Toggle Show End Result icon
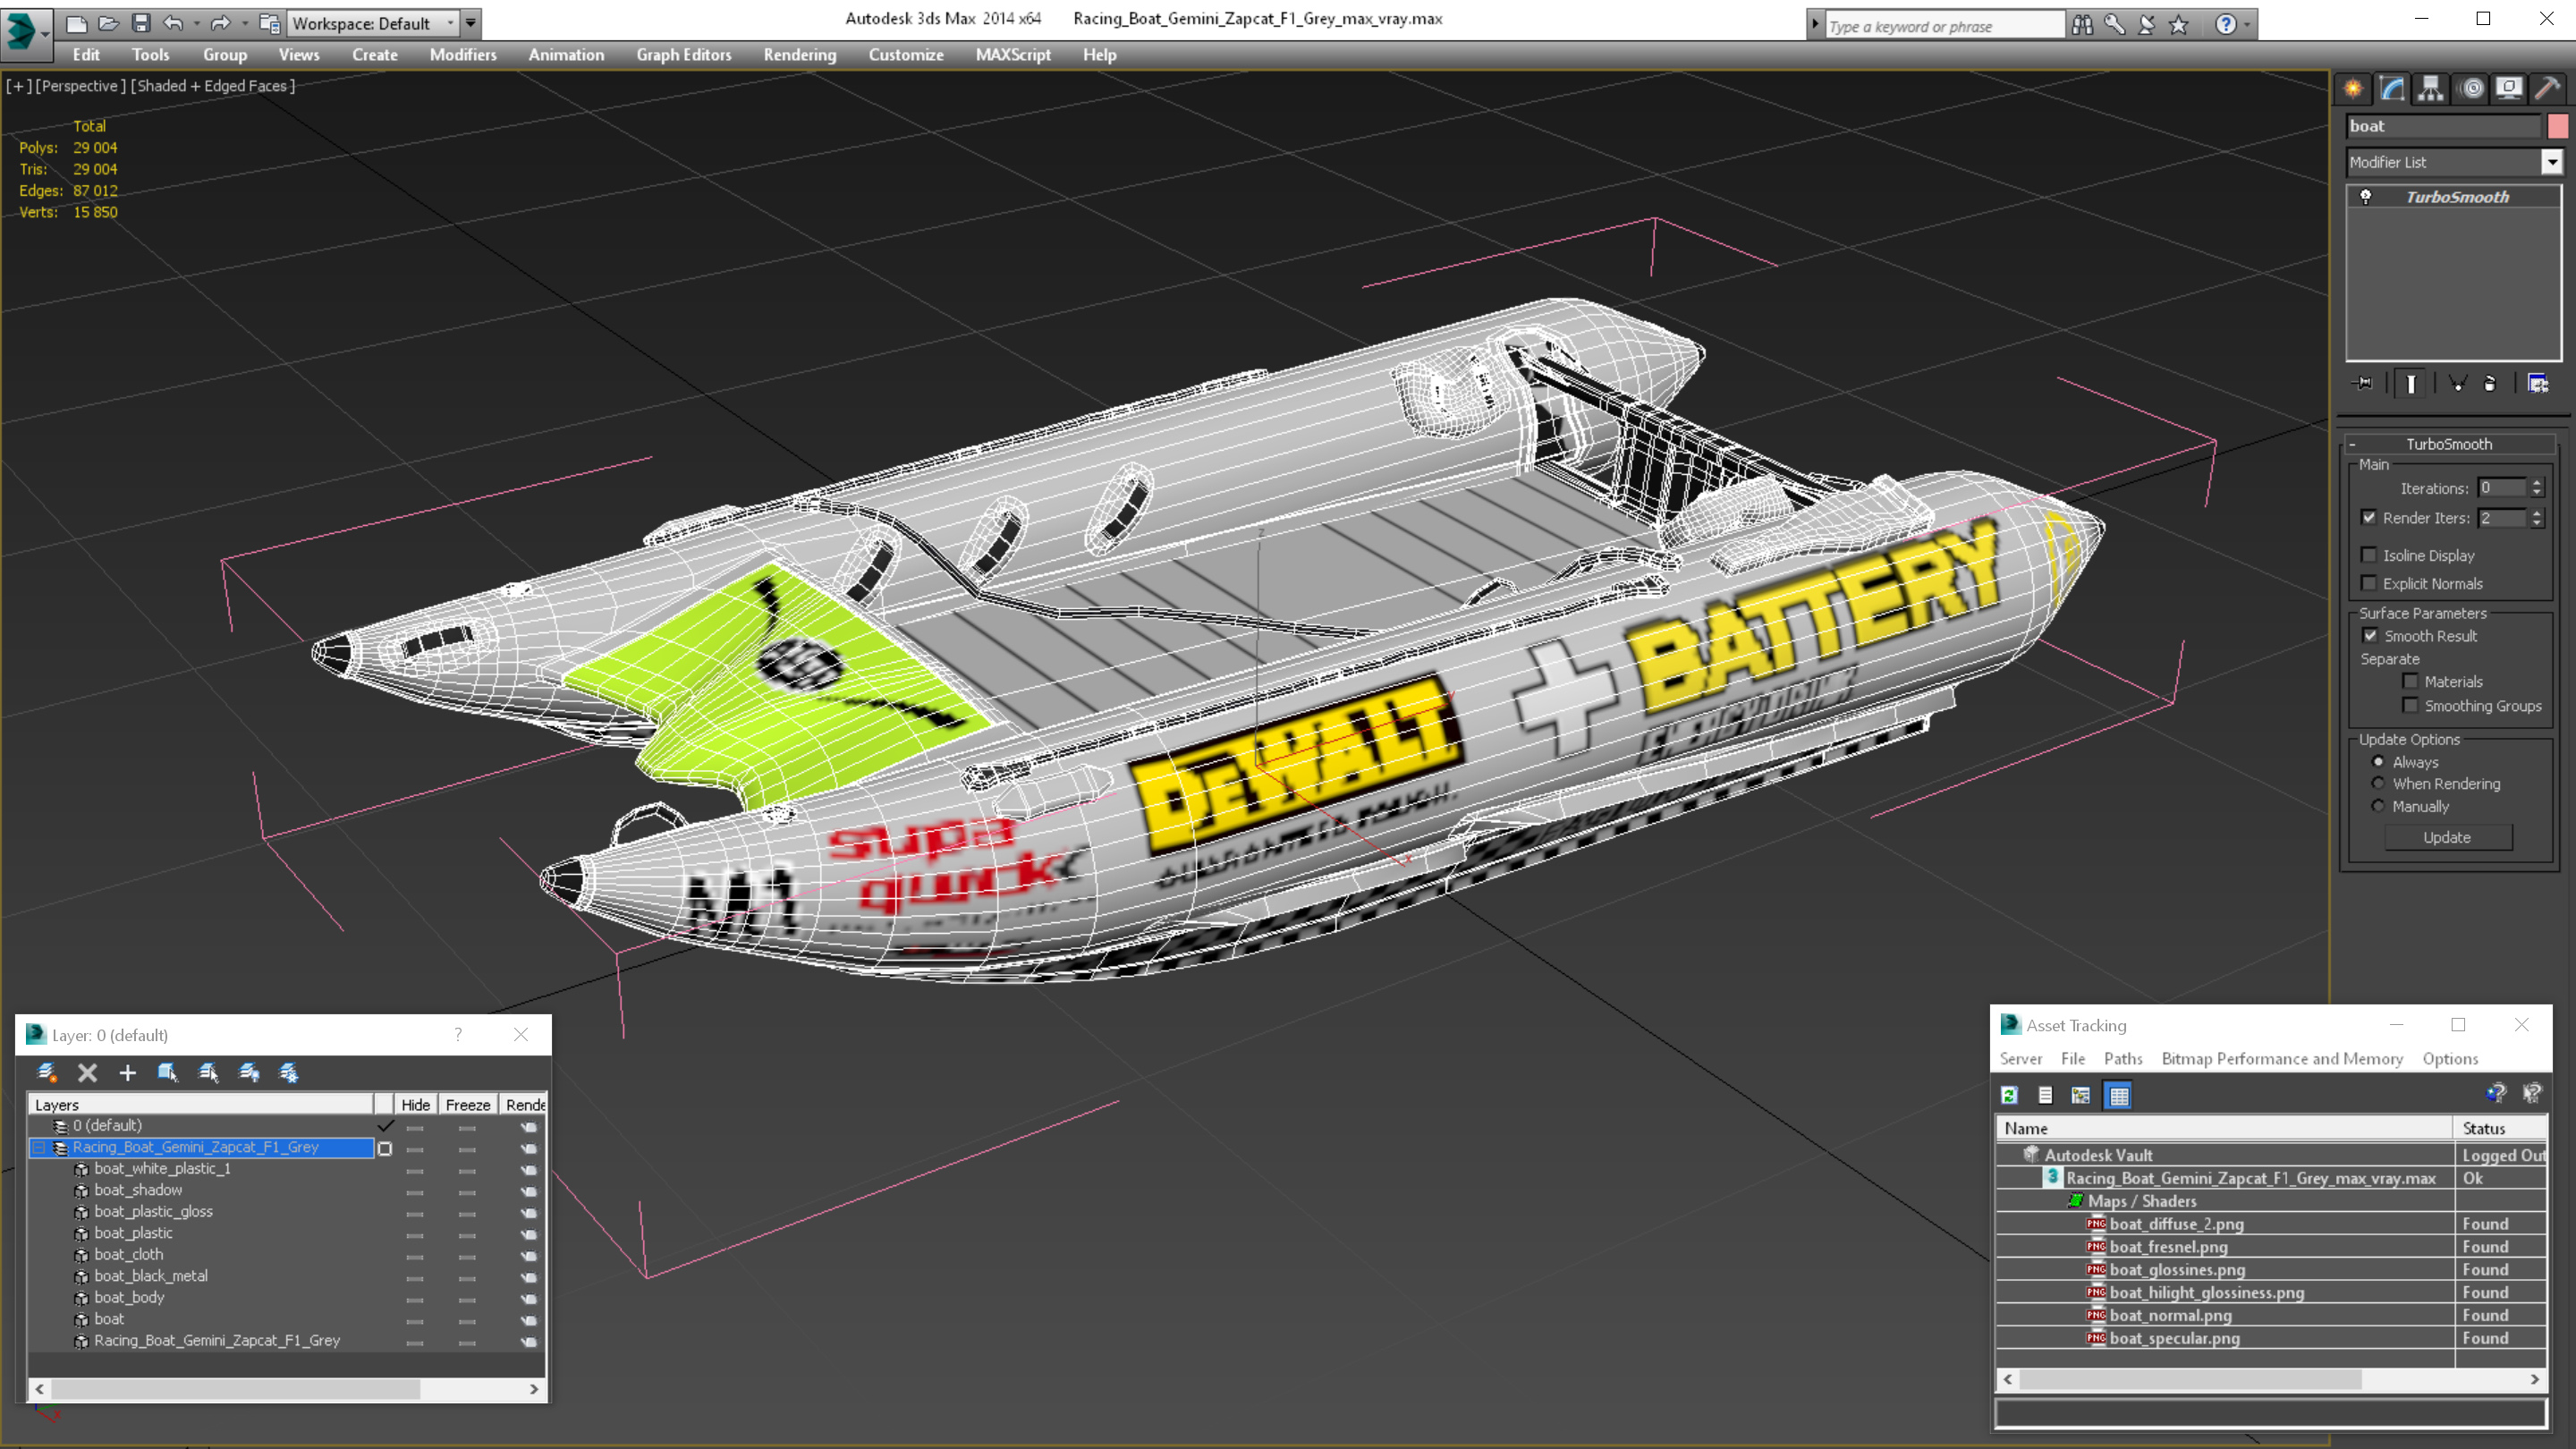The height and width of the screenshot is (1449, 2576). pos(2411,383)
